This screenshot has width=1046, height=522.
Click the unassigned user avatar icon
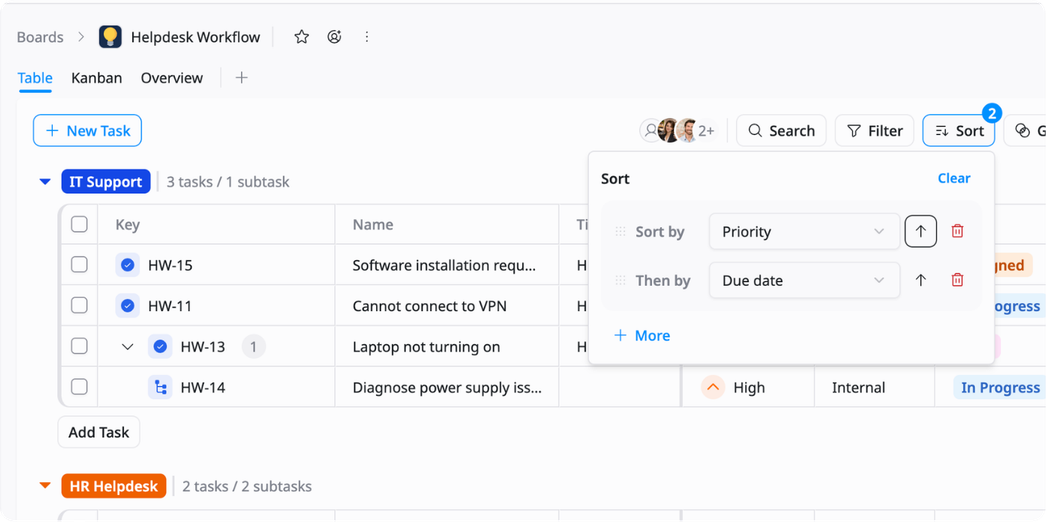tap(650, 131)
